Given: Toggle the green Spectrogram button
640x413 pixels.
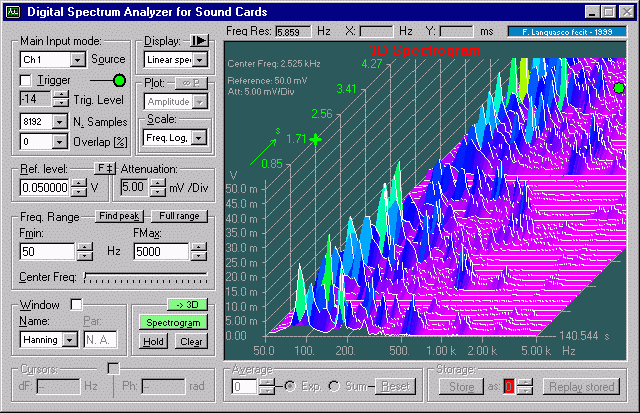Looking at the screenshot, I should click(172, 322).
